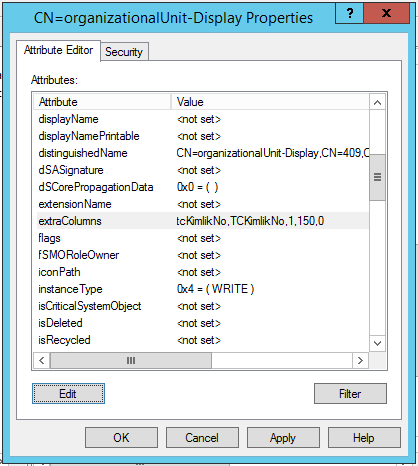Viewport: 418px width, 466px height.
Task: Confirm changes with OK button
Action: tap(121, 438)
